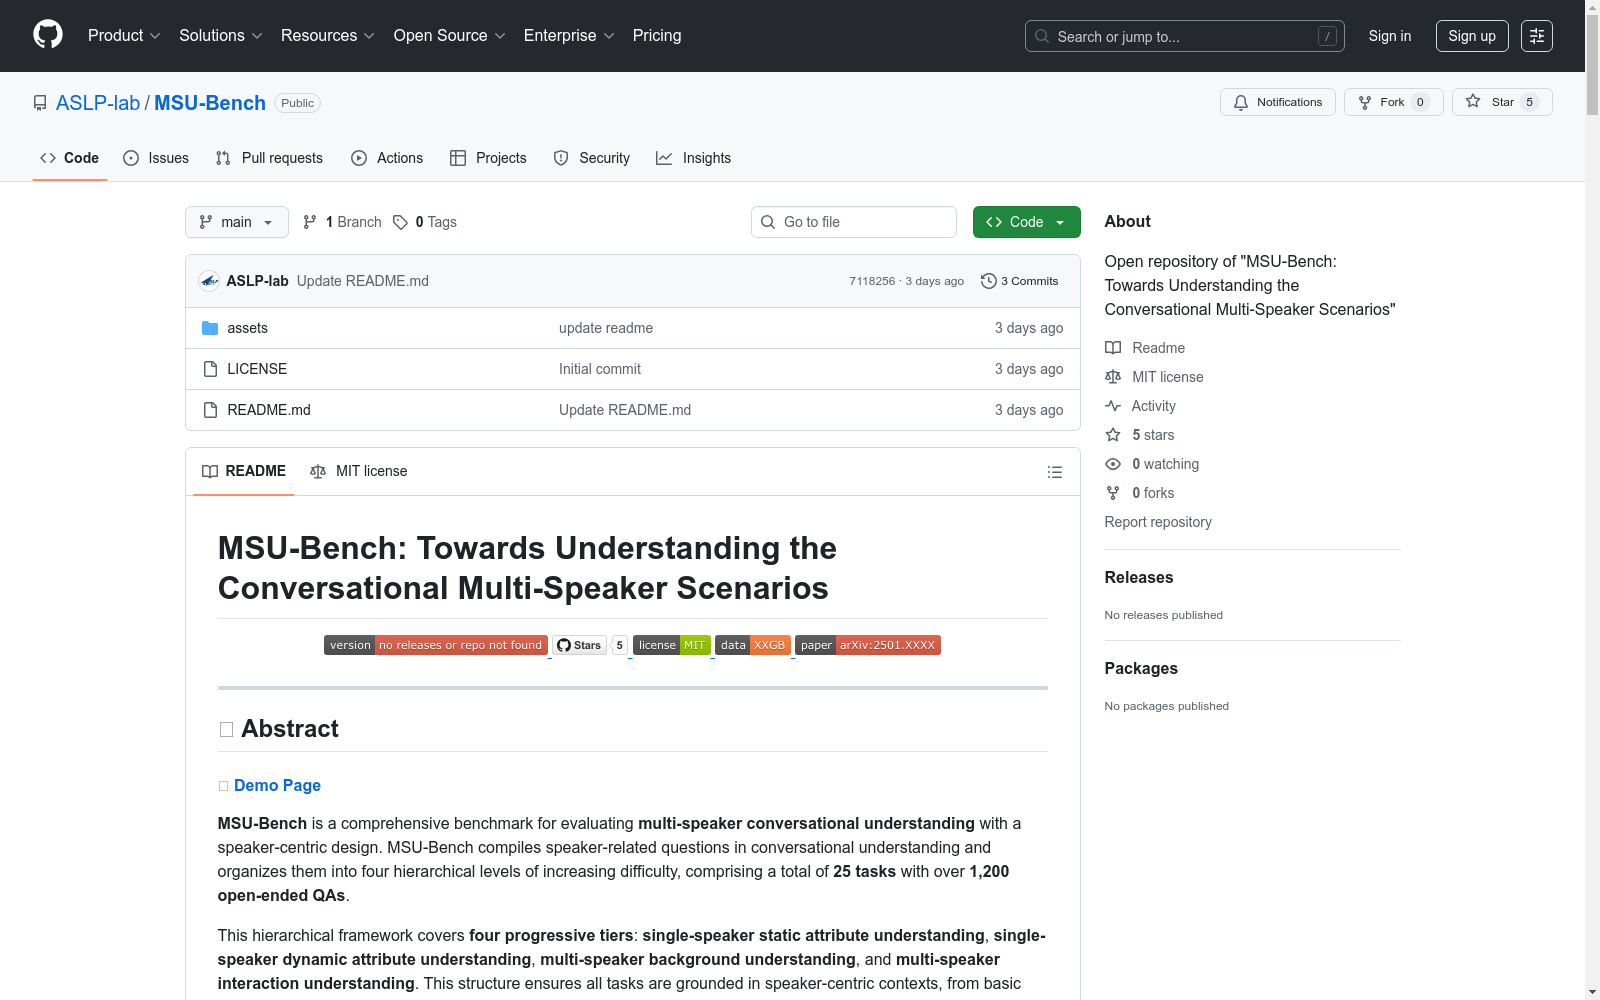Click the version badge in README

click(x=436, y=645)
